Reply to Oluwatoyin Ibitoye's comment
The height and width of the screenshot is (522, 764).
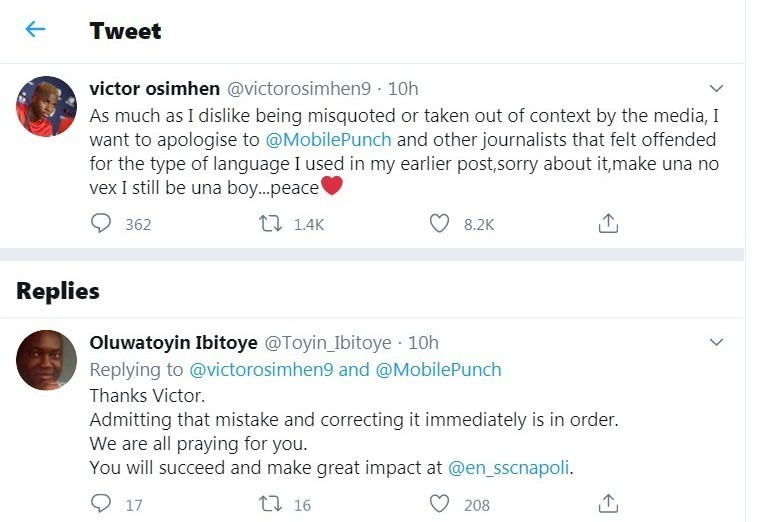click(x=101, y=504)
